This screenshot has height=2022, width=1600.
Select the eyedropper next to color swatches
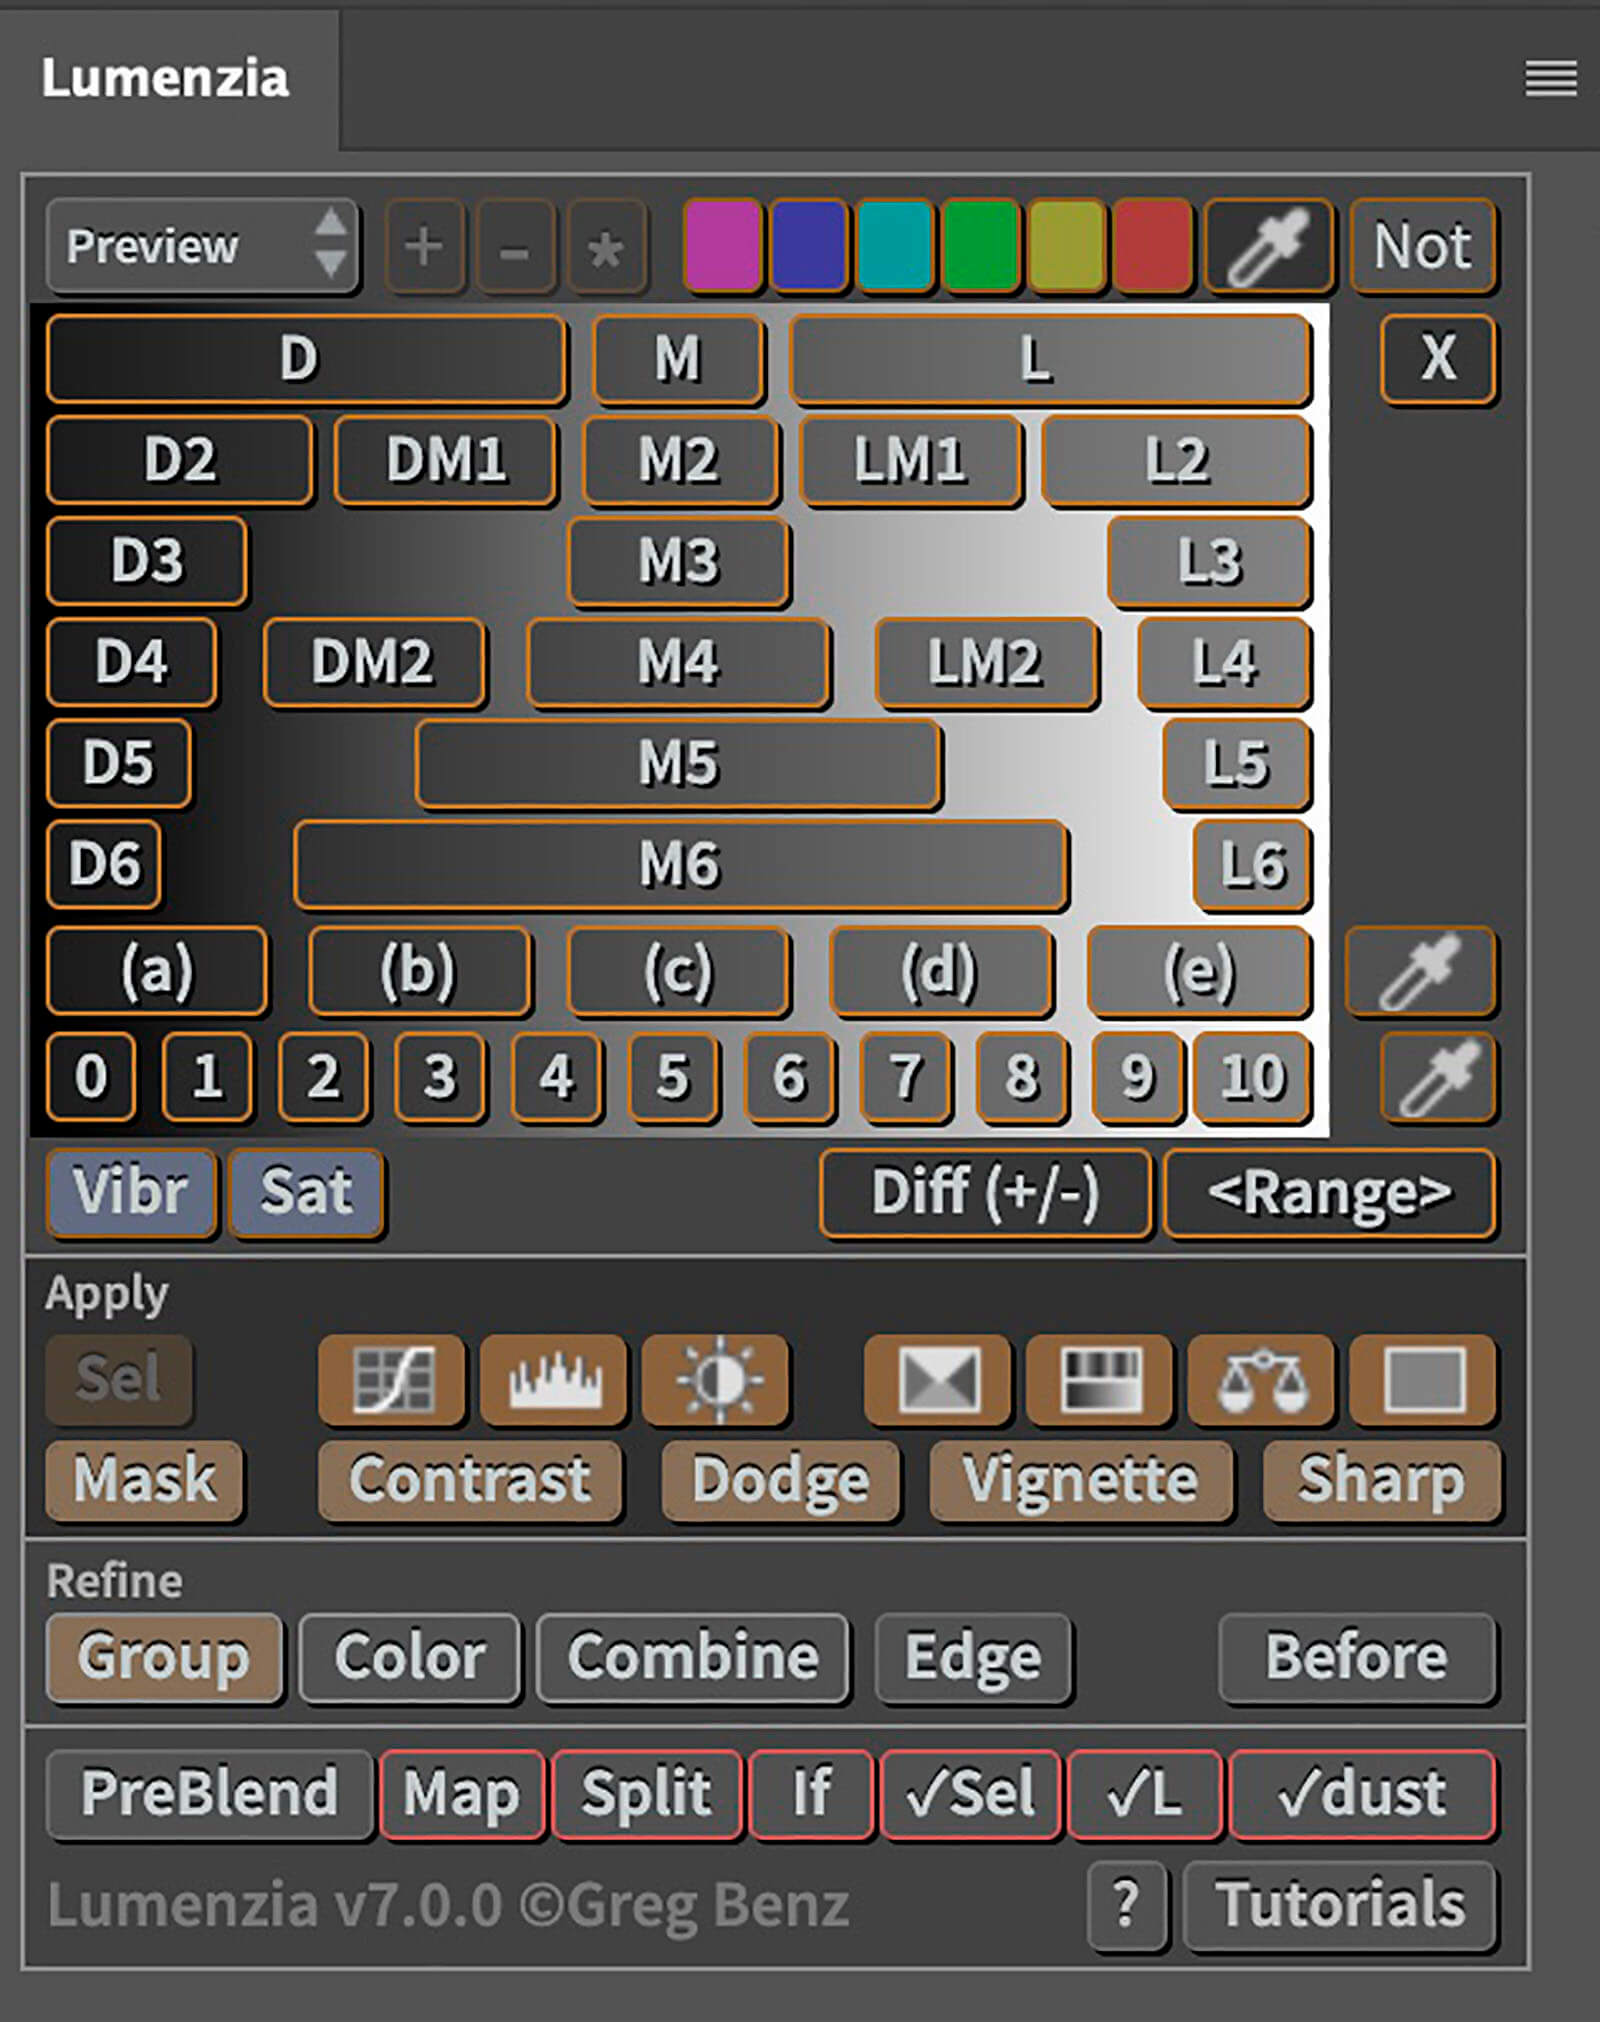click(1268, 246)
